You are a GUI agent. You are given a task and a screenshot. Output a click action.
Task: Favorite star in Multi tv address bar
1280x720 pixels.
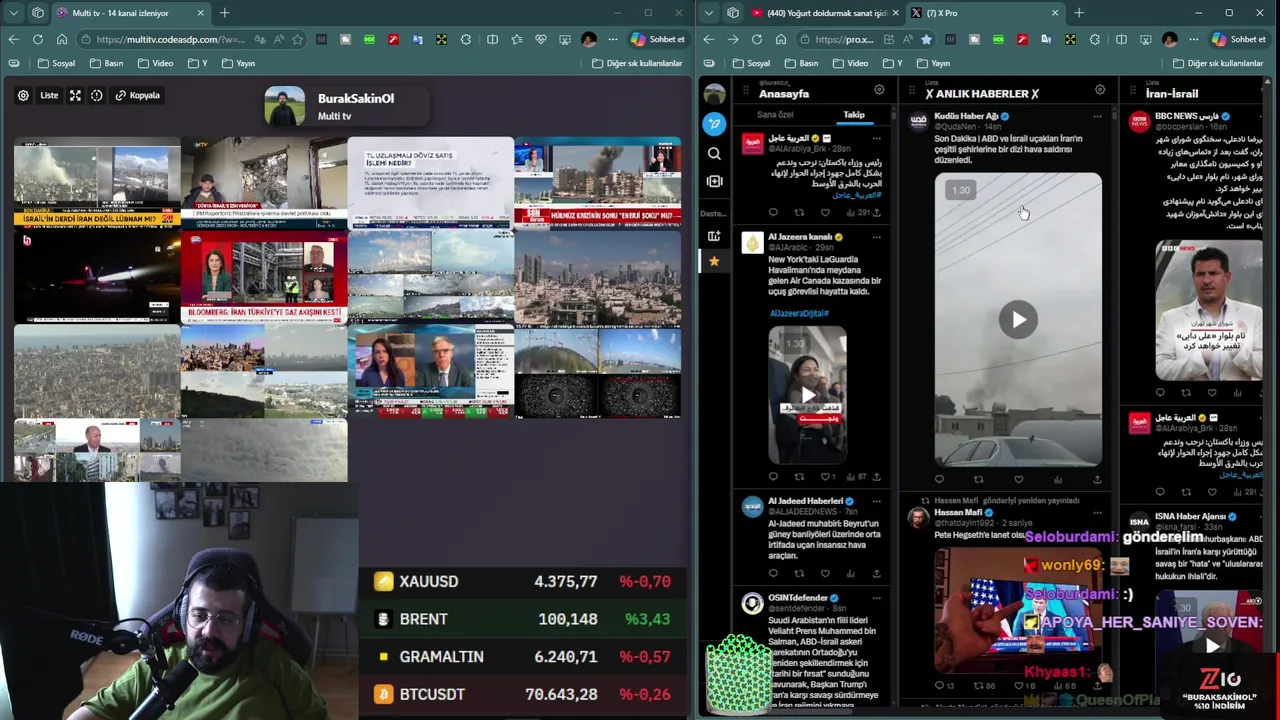(x=297, y=39)
